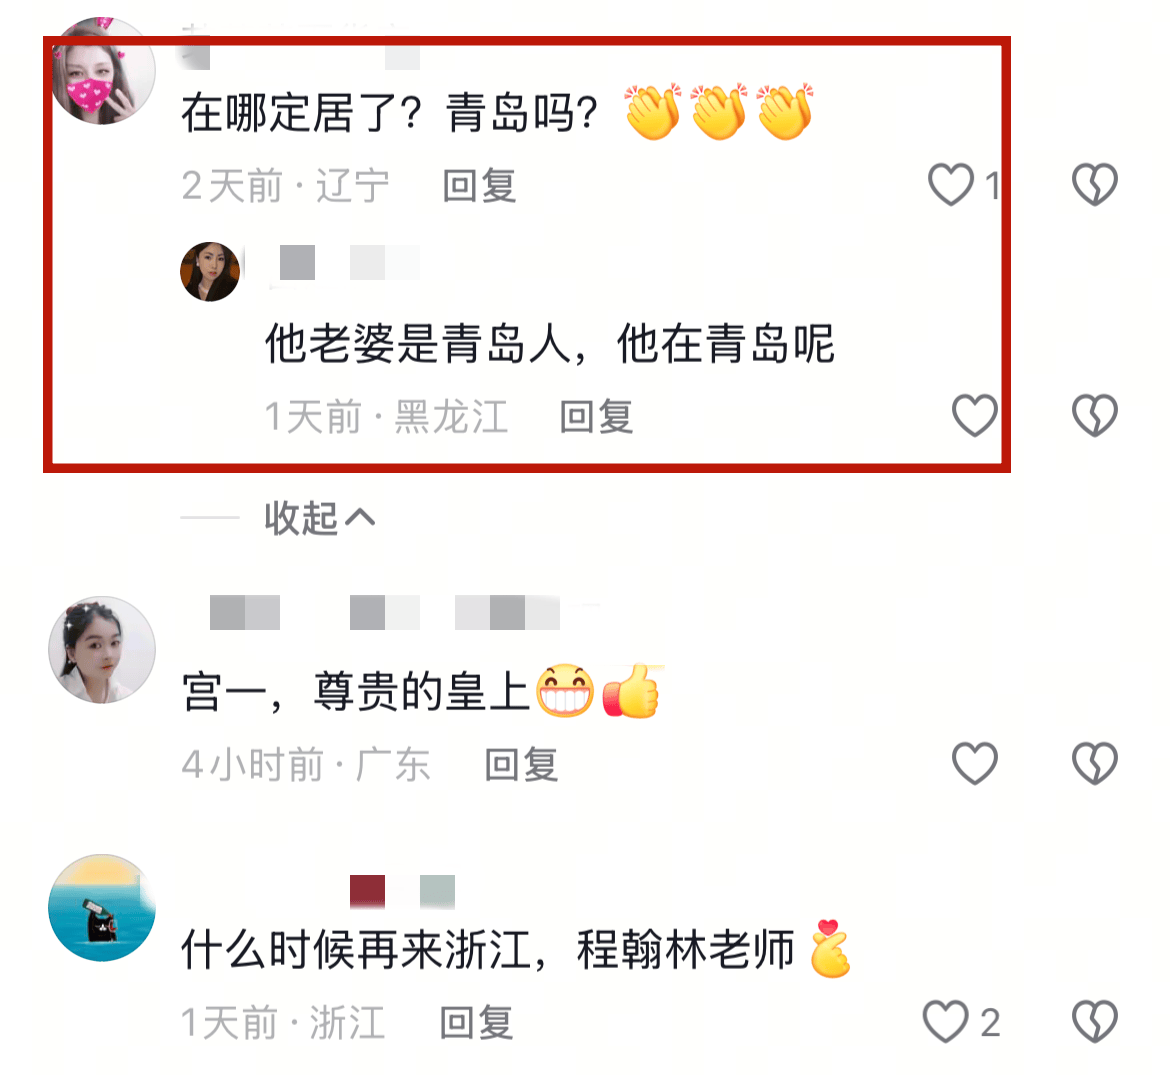Like the comment from Liaoning about Qingdao
This screenshot has width=1170, height=1075.
pos(951,184)
